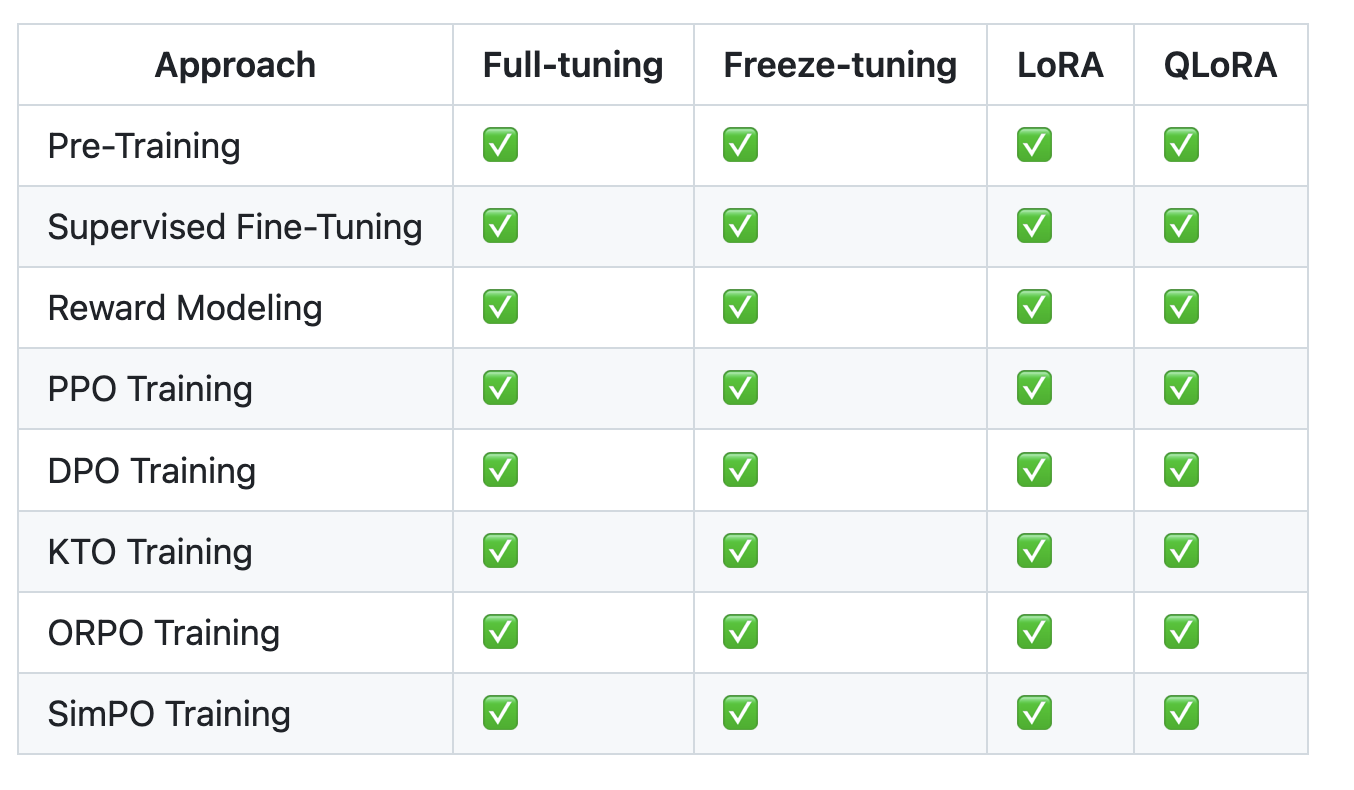Image resolution: width=1354 pixels, height=790 pixels.
Task: Click the QLoRA column header
Action: click(x=1220, y=65)
